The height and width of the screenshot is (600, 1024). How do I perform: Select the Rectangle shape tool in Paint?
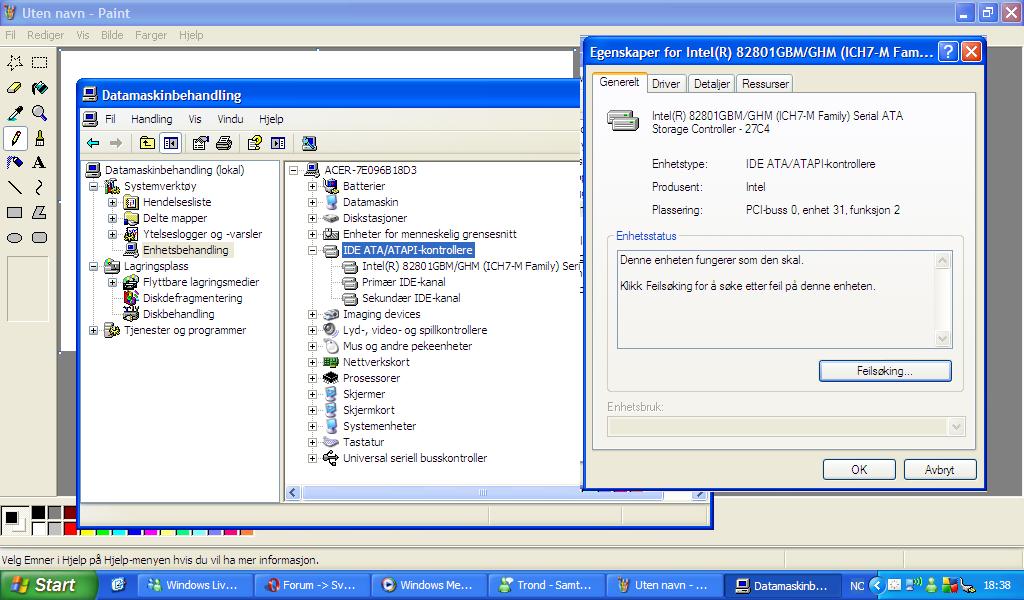(15, 212)
